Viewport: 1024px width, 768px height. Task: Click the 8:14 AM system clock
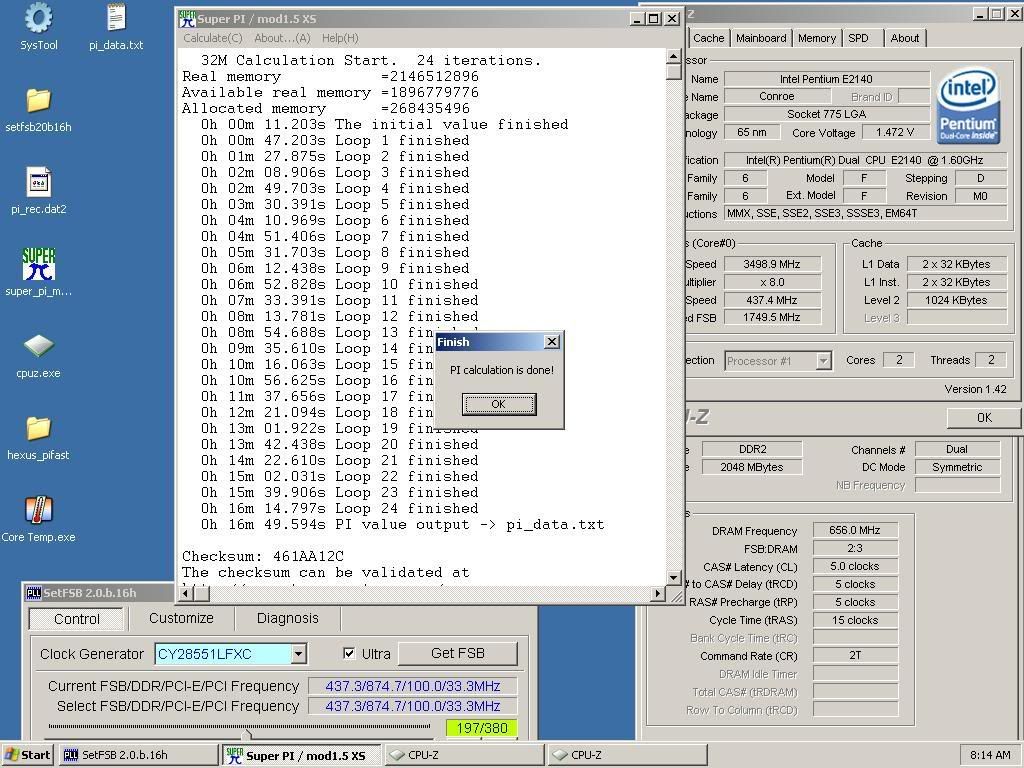[990, 755]
